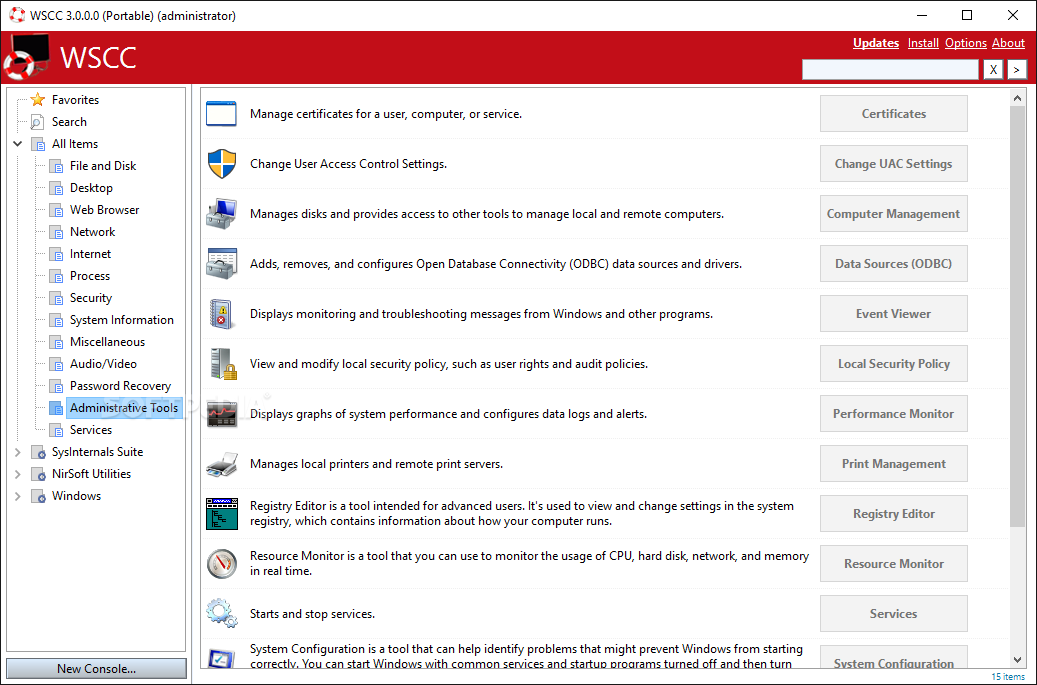Open the About link
The width and height of the screenshot is (1037, 685).
(1009, 43)
